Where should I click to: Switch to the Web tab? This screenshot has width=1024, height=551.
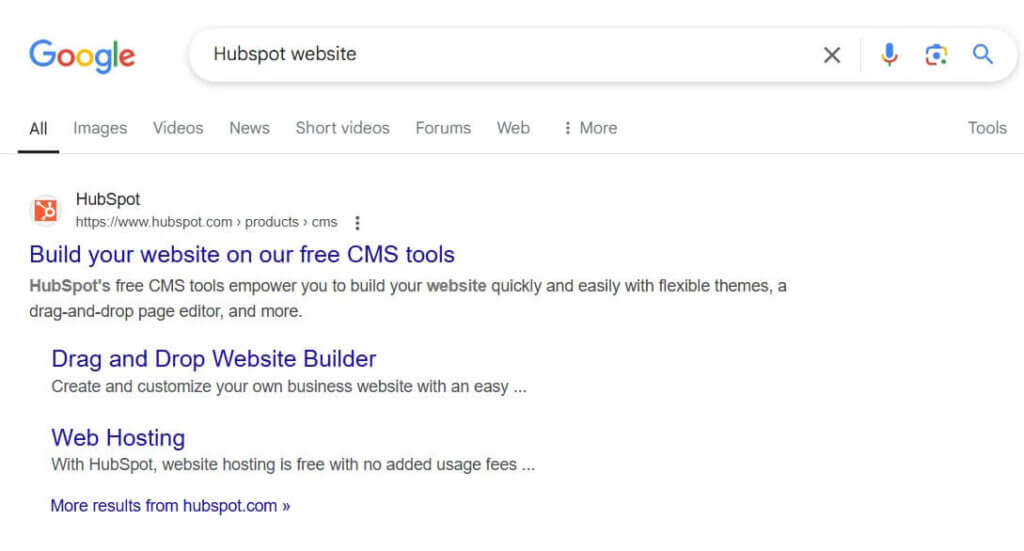513,128
